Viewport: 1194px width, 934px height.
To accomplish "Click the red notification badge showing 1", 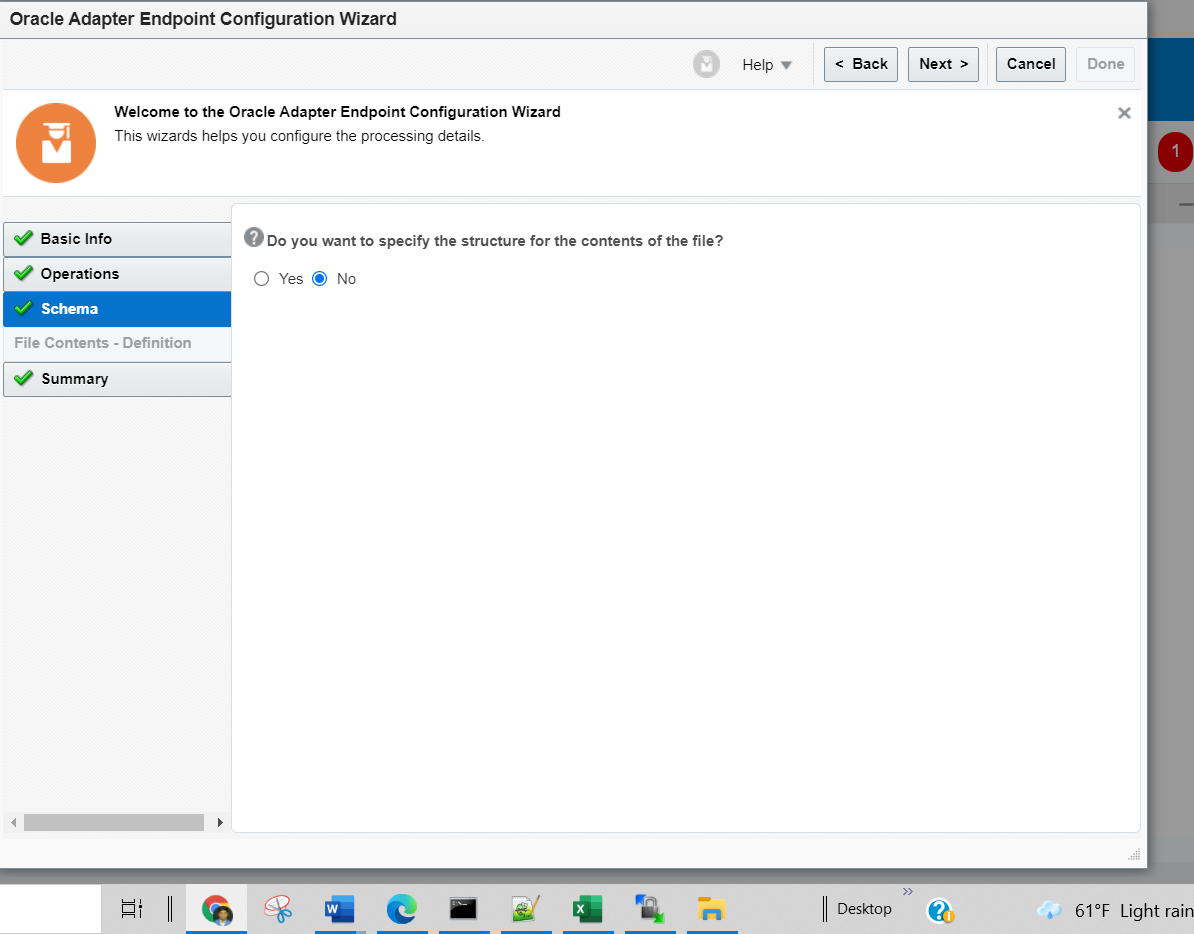I will (x=1175, y=151).
